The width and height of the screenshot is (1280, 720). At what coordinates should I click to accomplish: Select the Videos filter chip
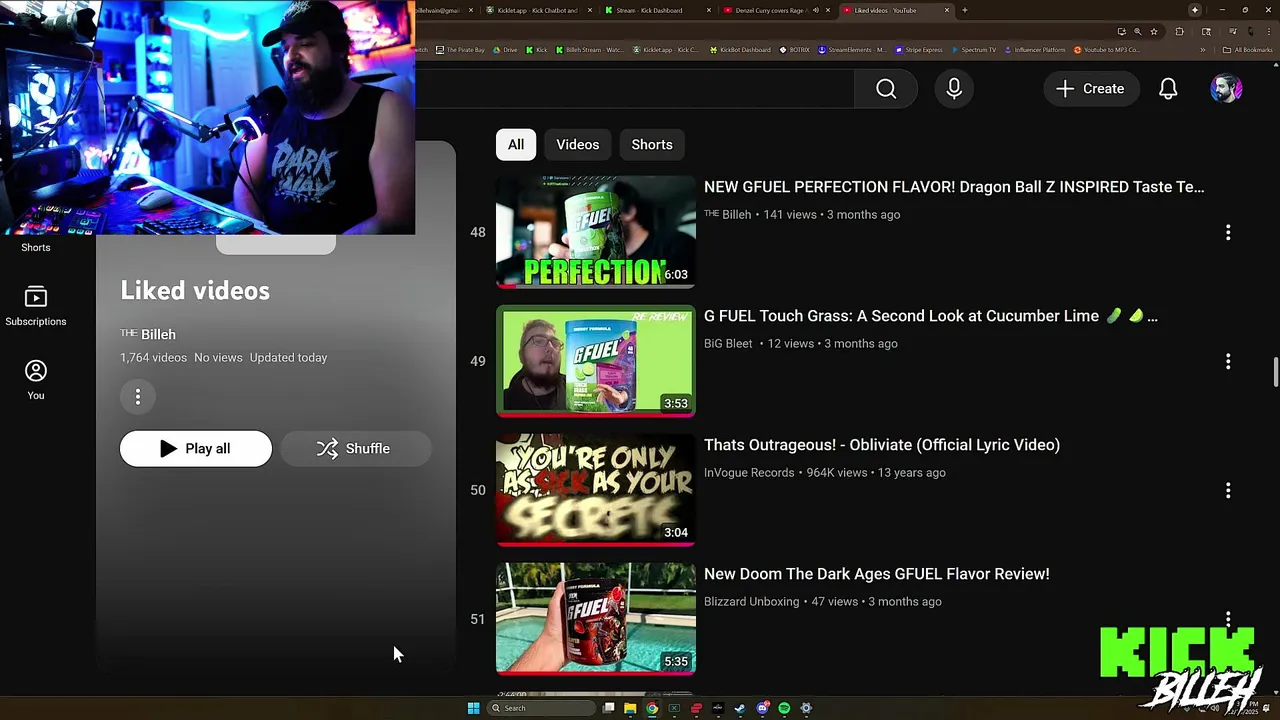click(578, 145)
